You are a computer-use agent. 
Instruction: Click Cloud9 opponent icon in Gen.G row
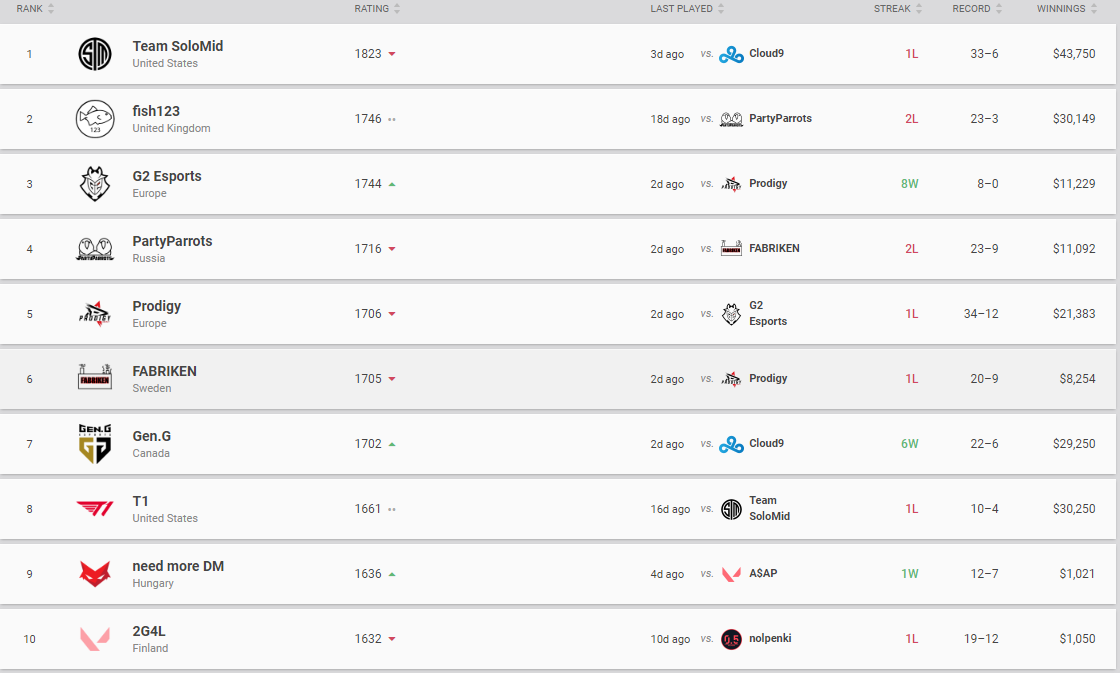(x=731, y=444)
